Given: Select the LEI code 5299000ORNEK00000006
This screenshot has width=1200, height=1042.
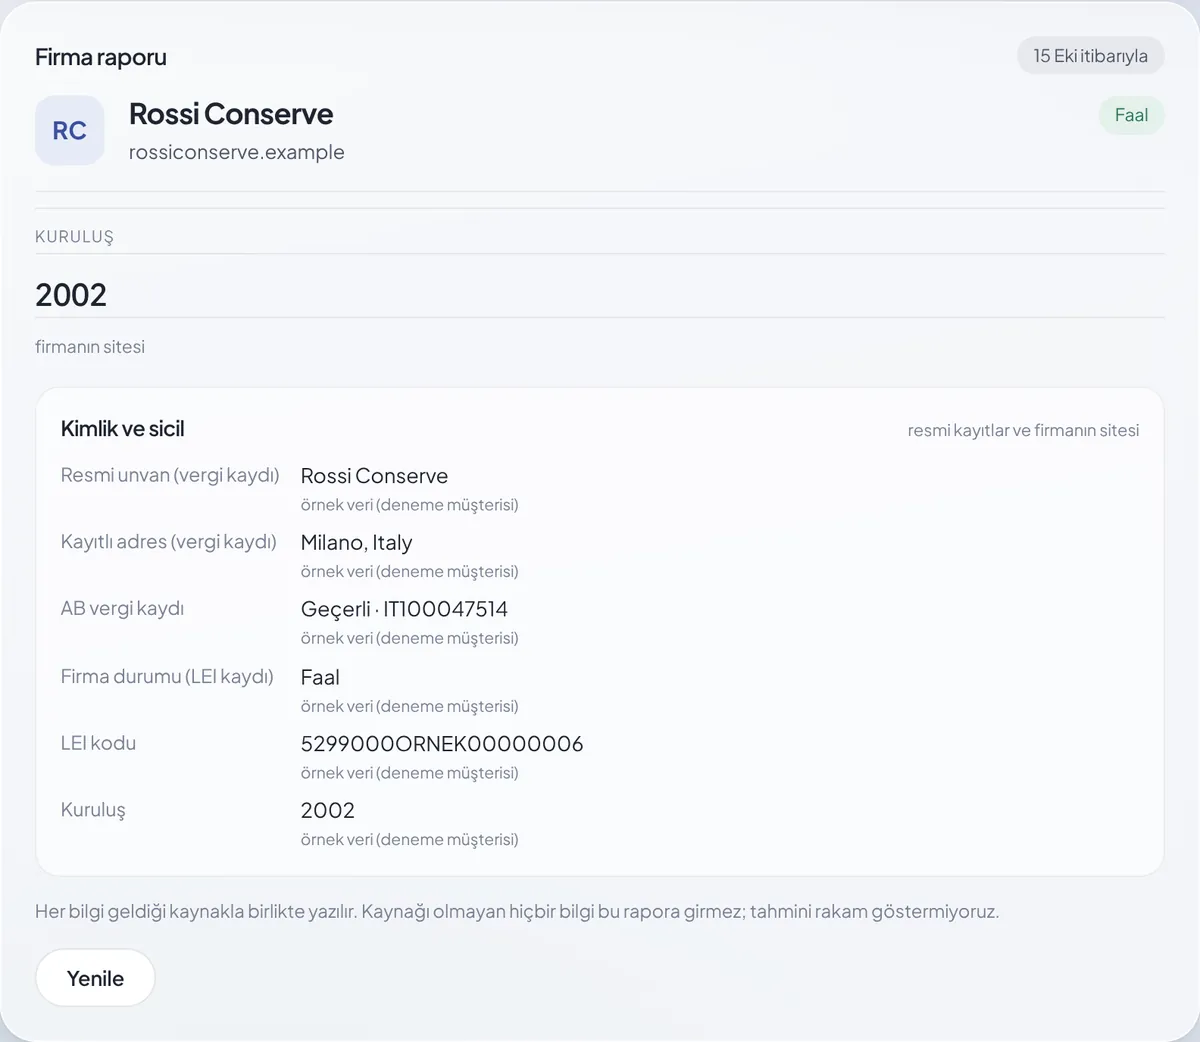Looking at the screenshot, I should pos(442,744).
